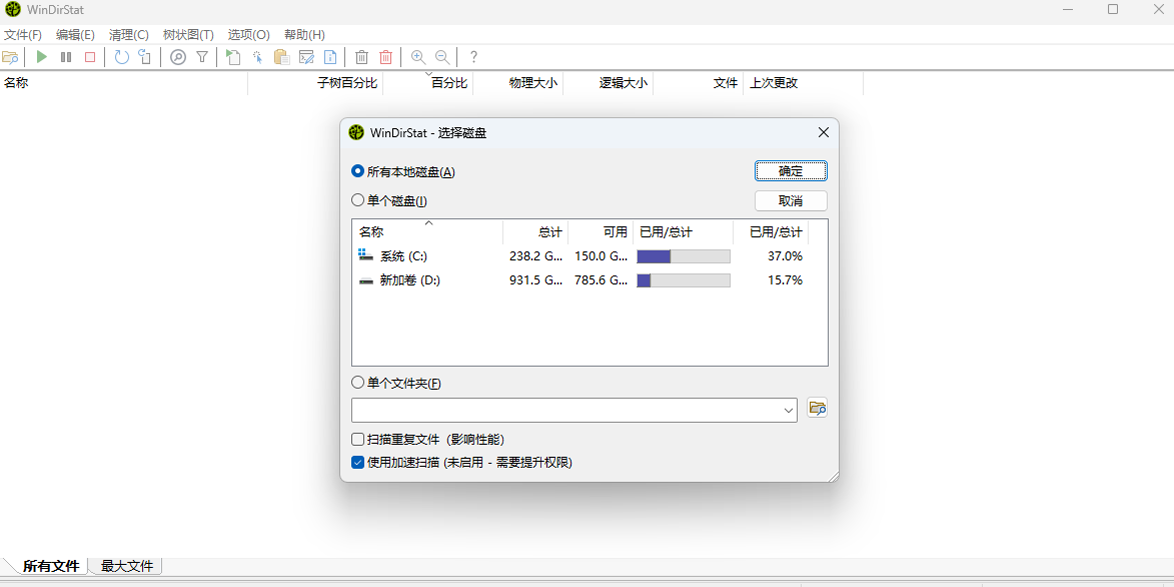1174x587 pixels.
Task: Click the green resume scan play icon
Action: pyautogui.click(x=42, y=57)
